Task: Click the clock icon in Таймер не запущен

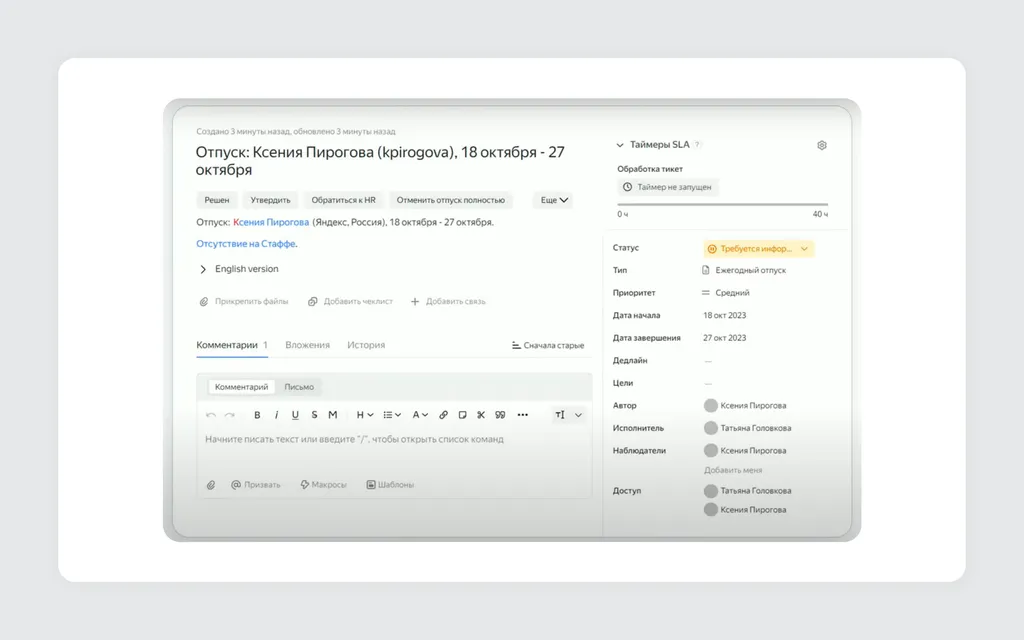Action: coord(628,187)
